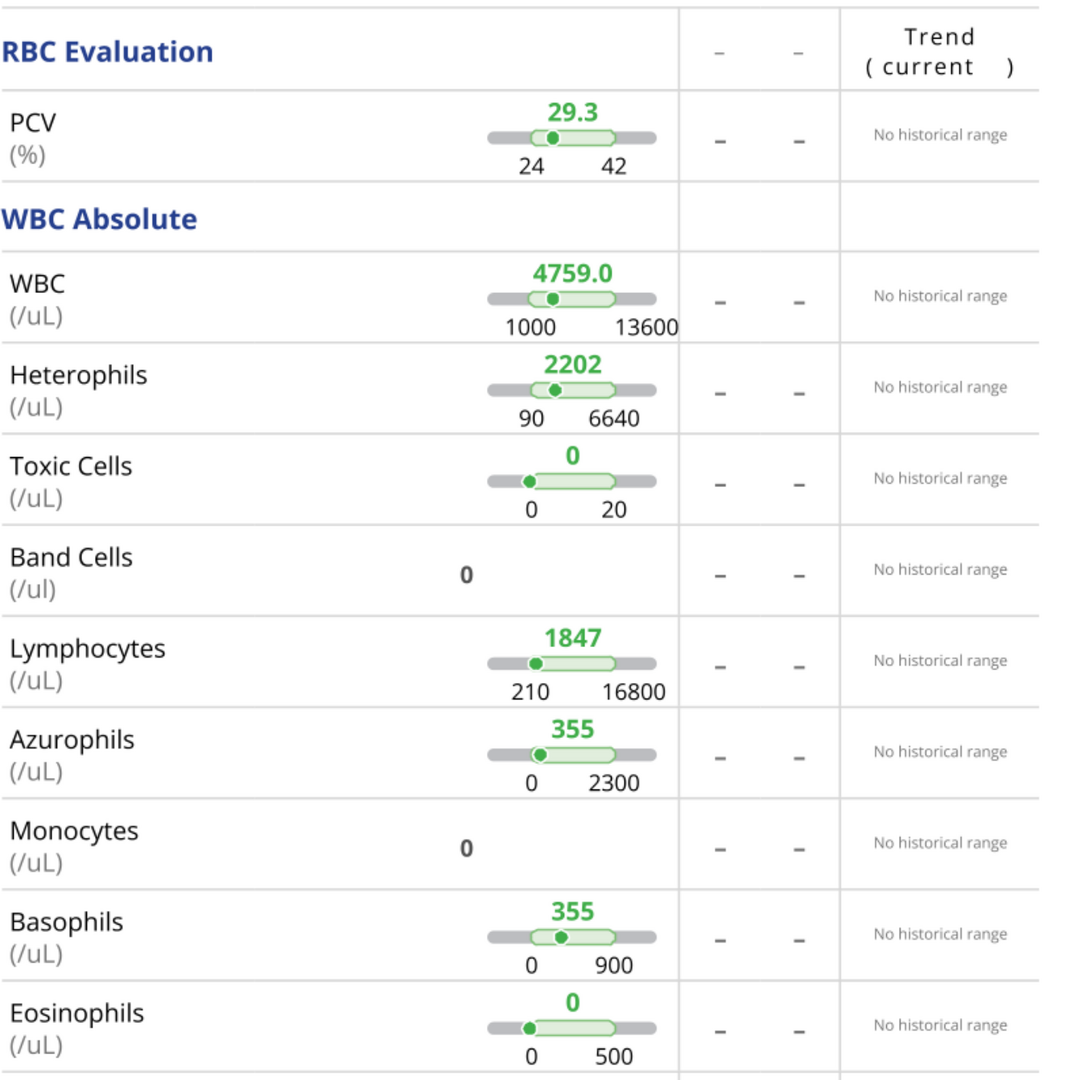Click No historical range in Eosinophils row
Image resolution: width=1068 pixels, height=1080 pixels.
click(x=940, y=1025)
